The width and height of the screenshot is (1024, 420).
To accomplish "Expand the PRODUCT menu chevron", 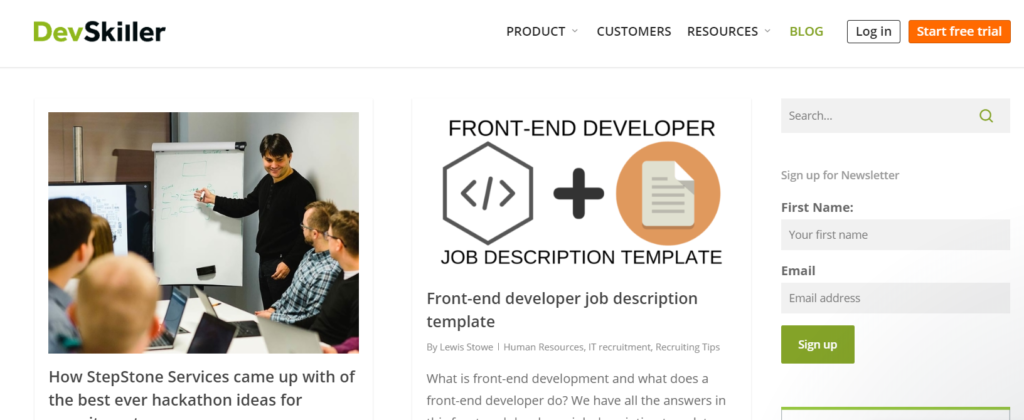I will pos(575,32).
